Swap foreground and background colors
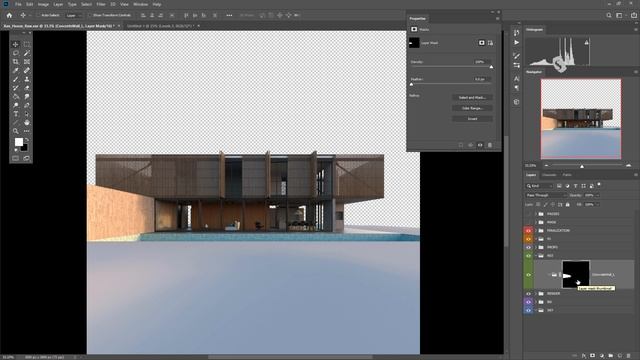 pos(27,140)
